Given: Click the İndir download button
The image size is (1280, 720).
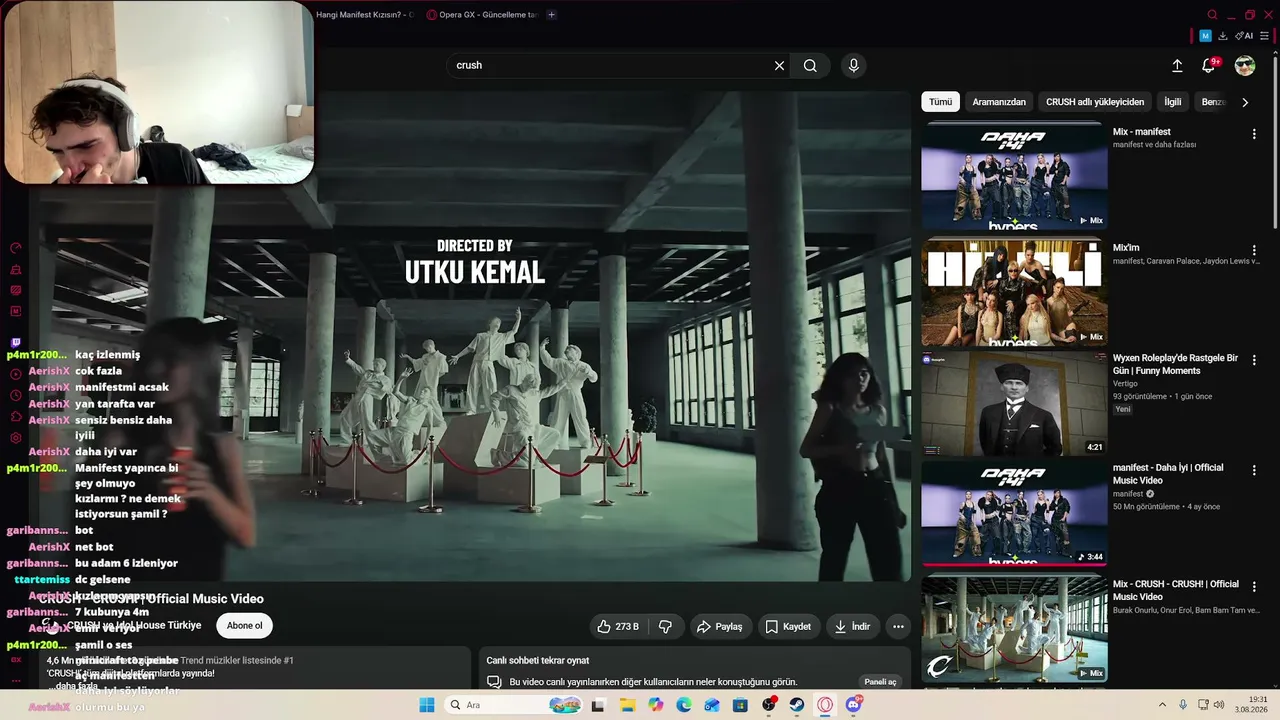Looking at the screenshot, I should (x=853, y=627).
